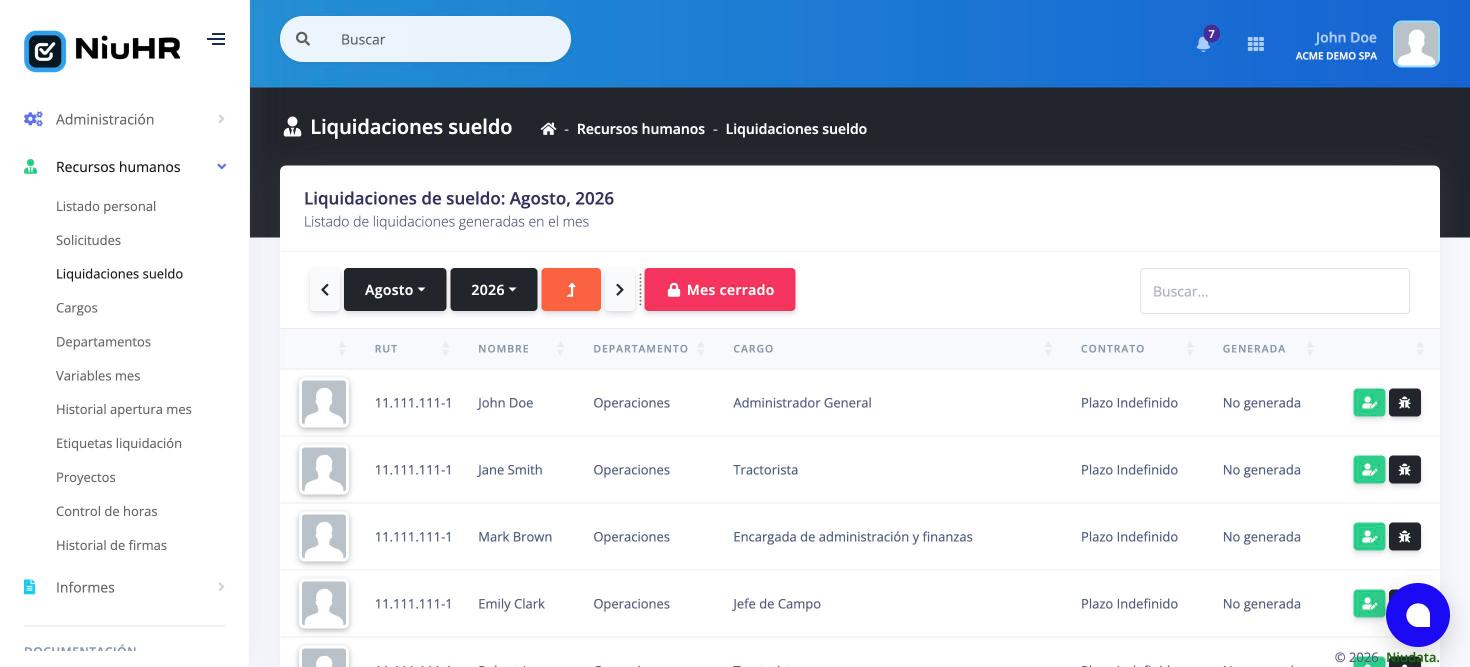The width and height of the screenshot is (1470, 667).
Task: Click the name Jane Smith in the table
Action: pos(510,470)
